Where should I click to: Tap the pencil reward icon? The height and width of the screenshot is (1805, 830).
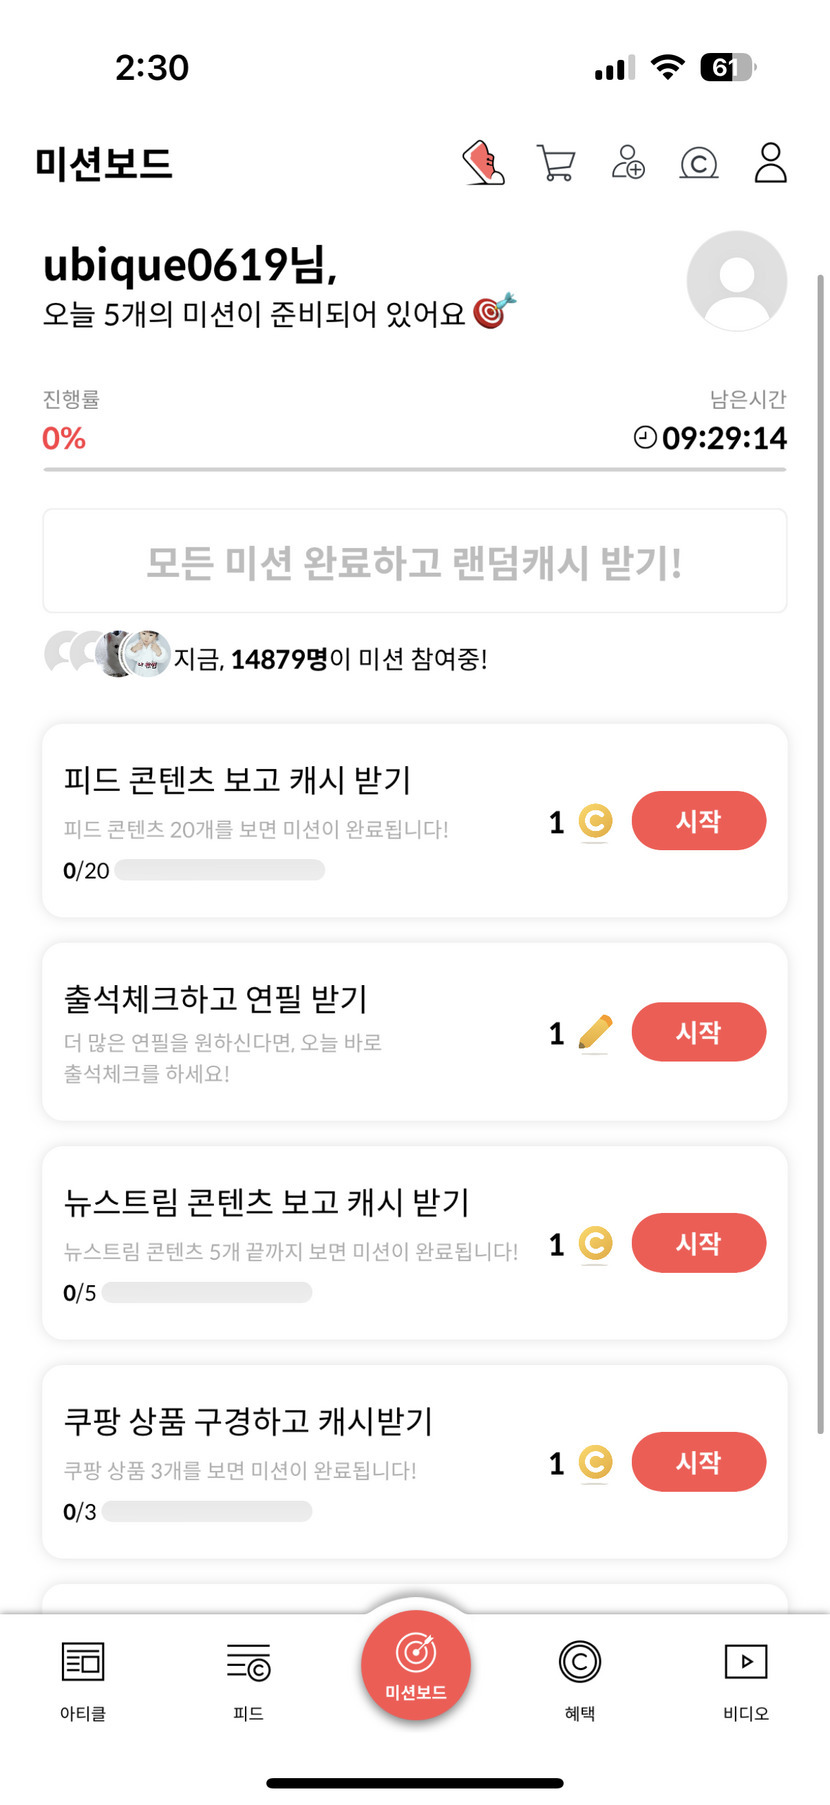(595, 1032)
